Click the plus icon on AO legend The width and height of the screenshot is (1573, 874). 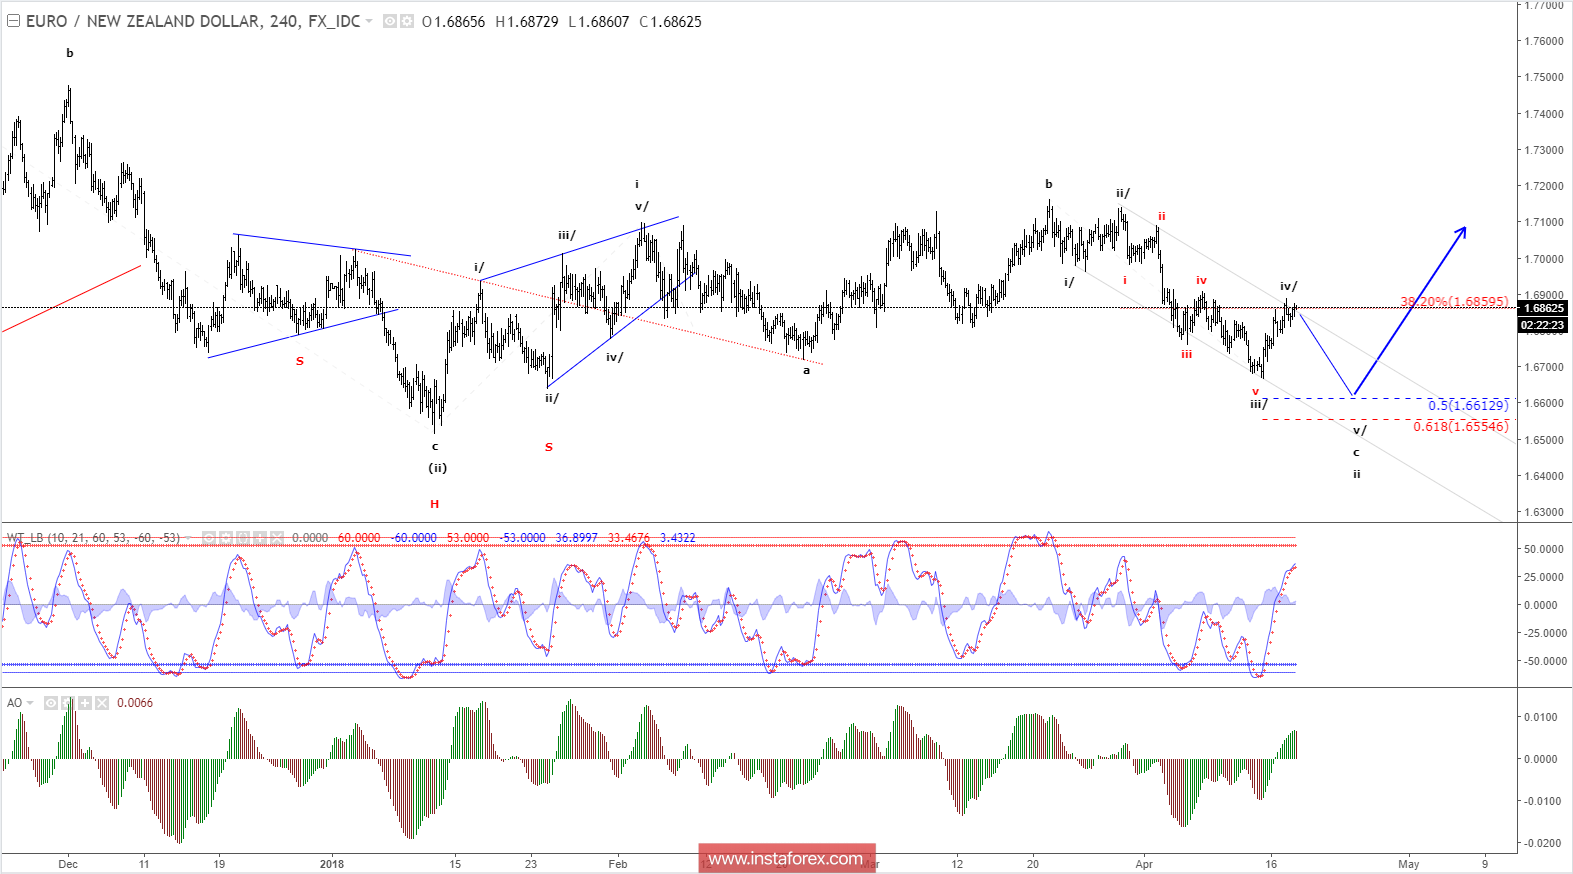click(x=85, y=703)
